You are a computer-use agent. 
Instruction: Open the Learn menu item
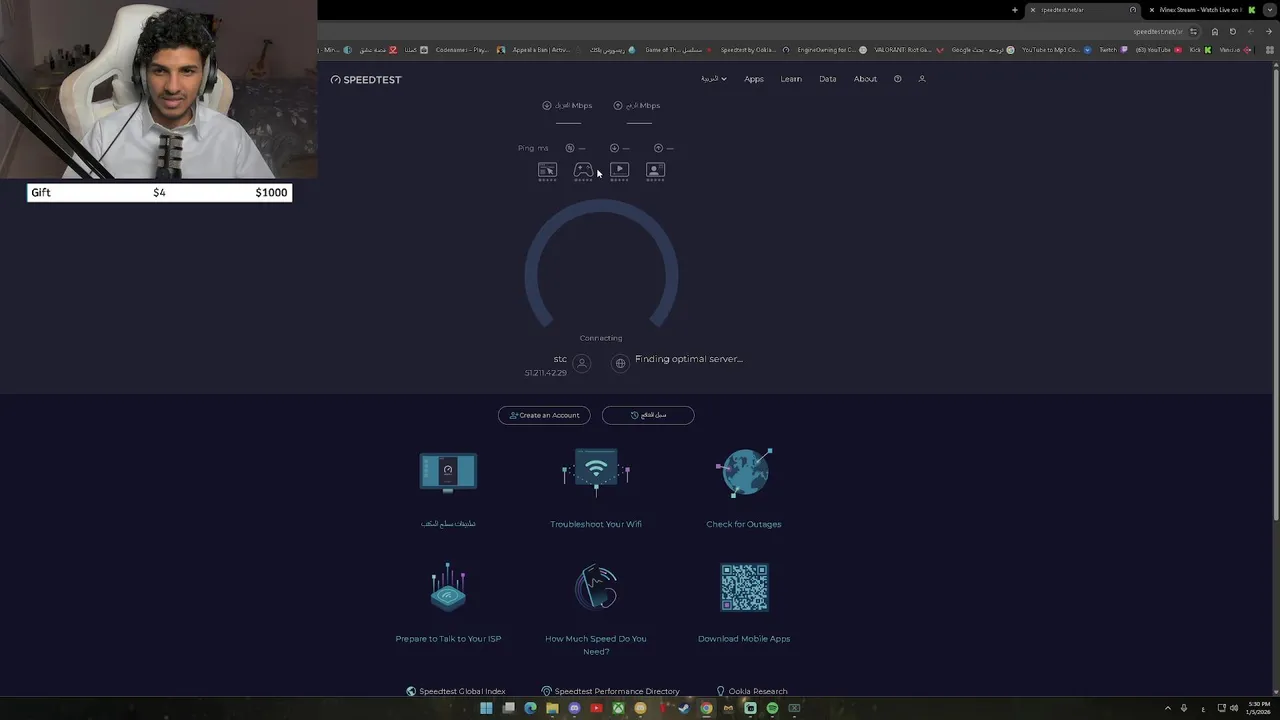[x=791, y=79]
